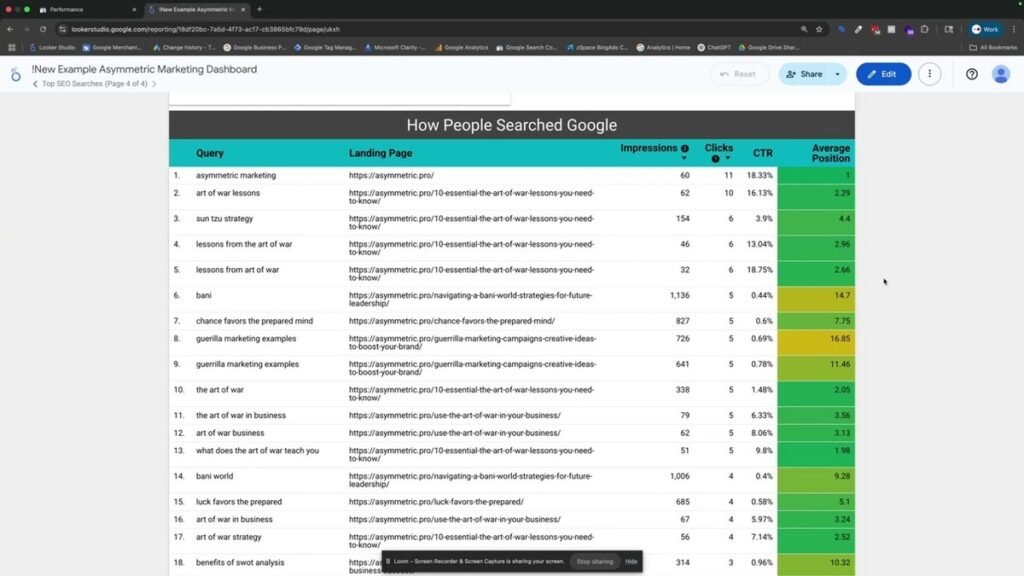Click the 'benefits of swot analysis' query
The height and width of the screenshot is (576, 1024).
tap(240, 562)
